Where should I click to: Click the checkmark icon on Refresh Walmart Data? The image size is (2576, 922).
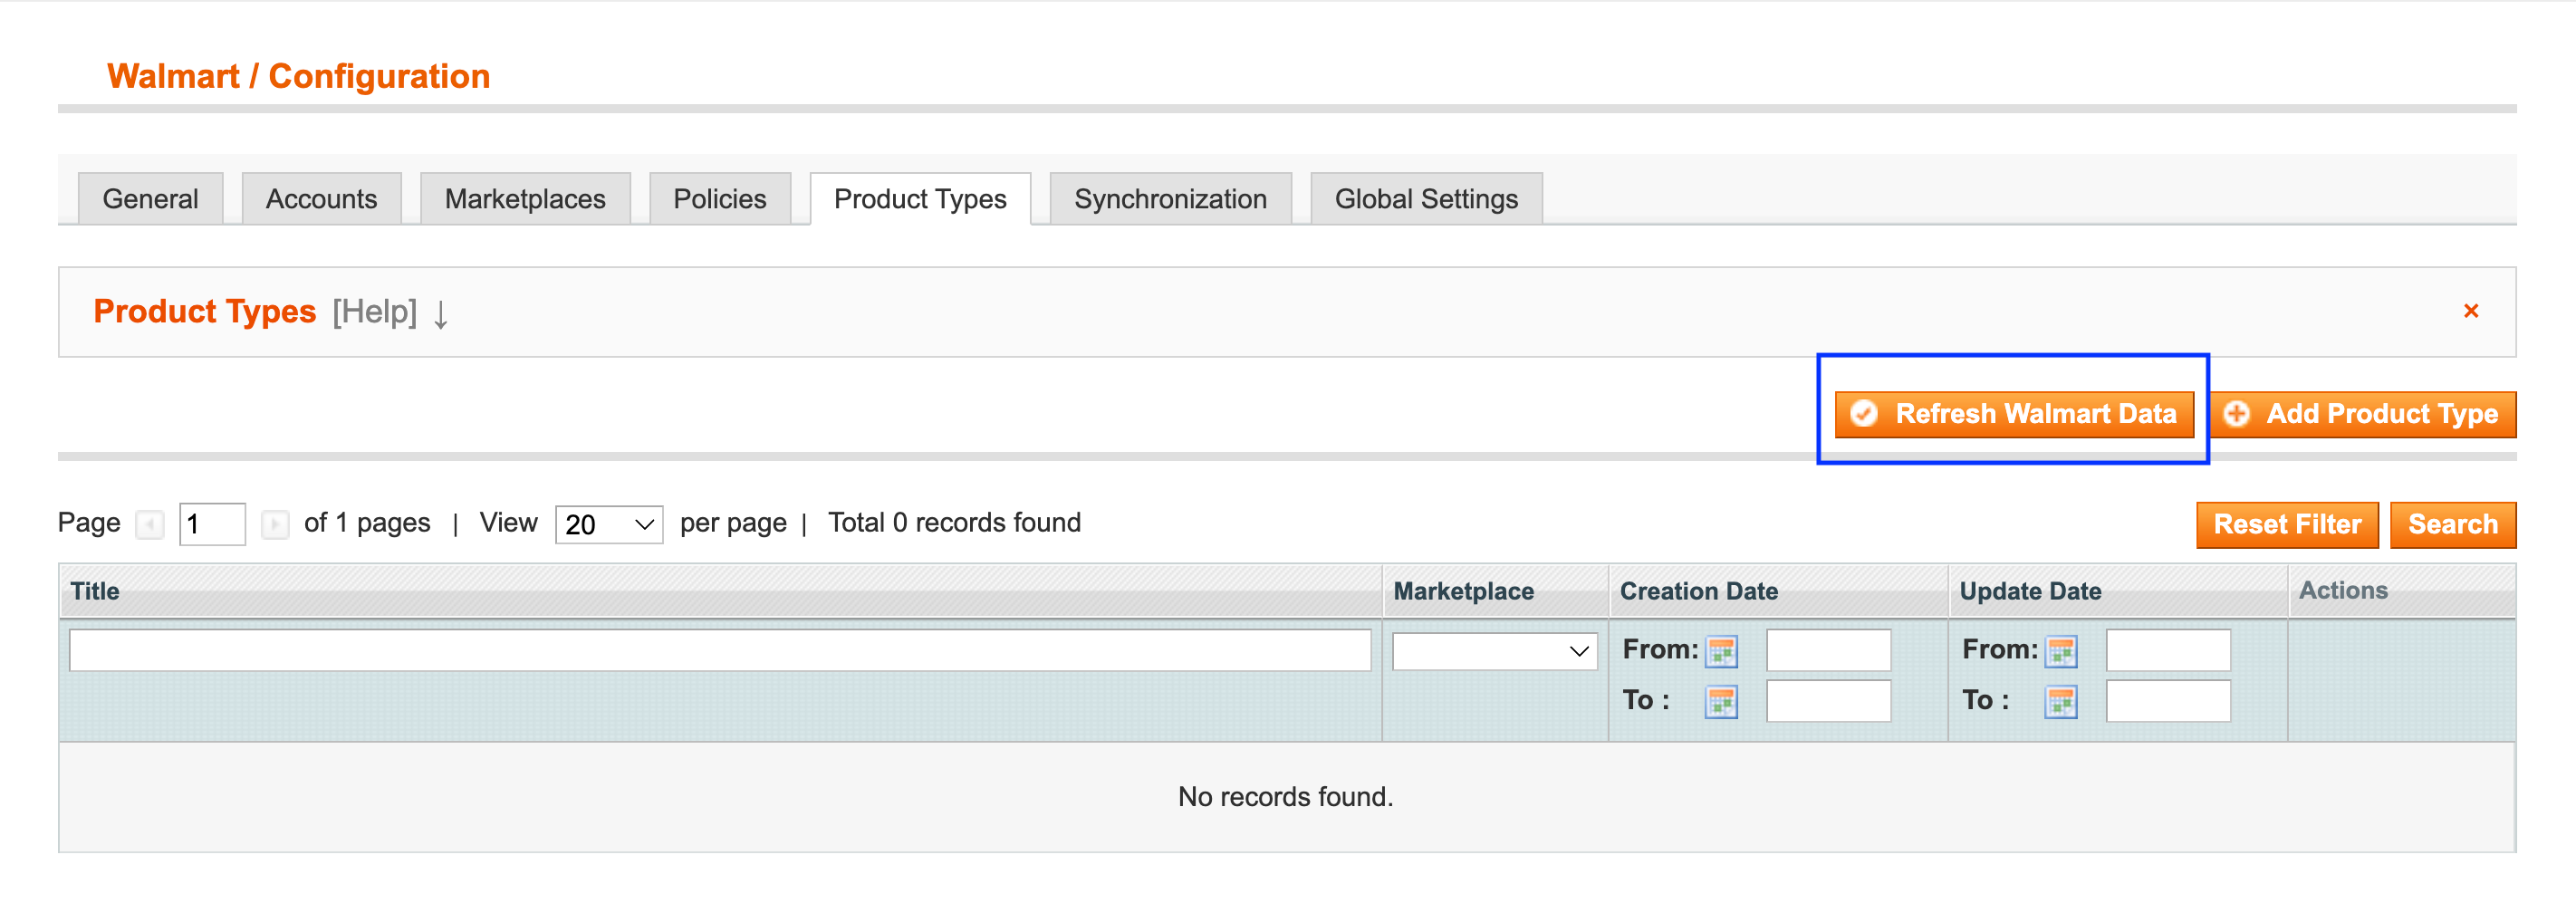coord(1863,413)
